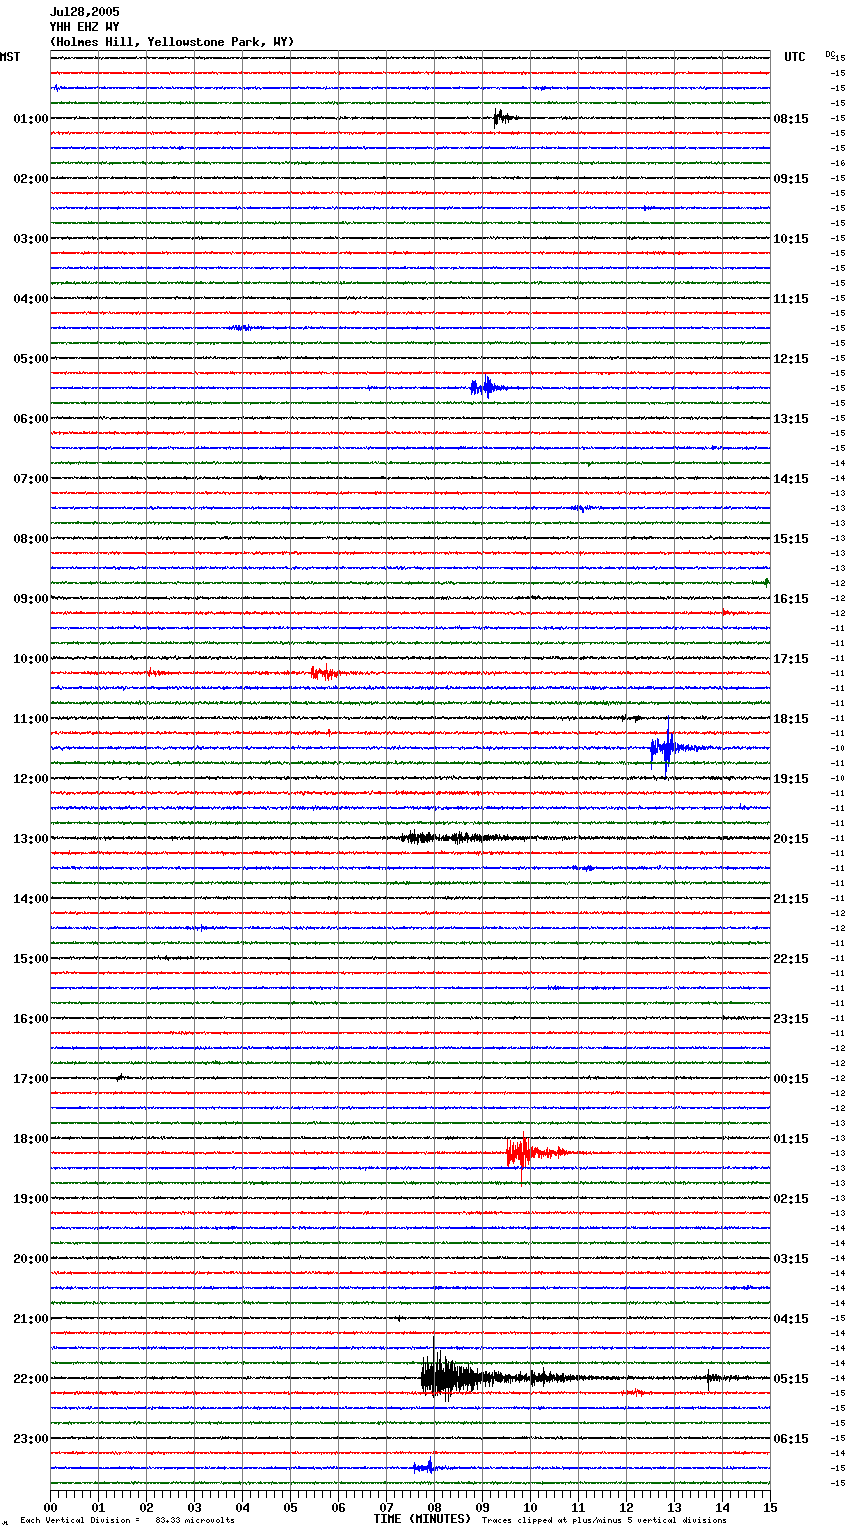Click the '00' minute axis tick label
This screenshot has width=850, height=1534.
coord(51,1507)
